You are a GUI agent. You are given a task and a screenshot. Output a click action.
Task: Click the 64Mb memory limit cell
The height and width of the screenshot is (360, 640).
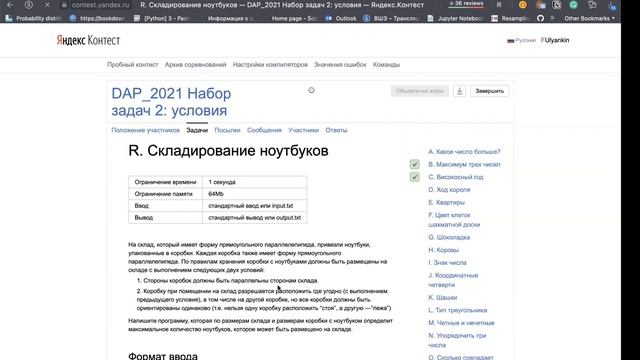coord(255,194)
